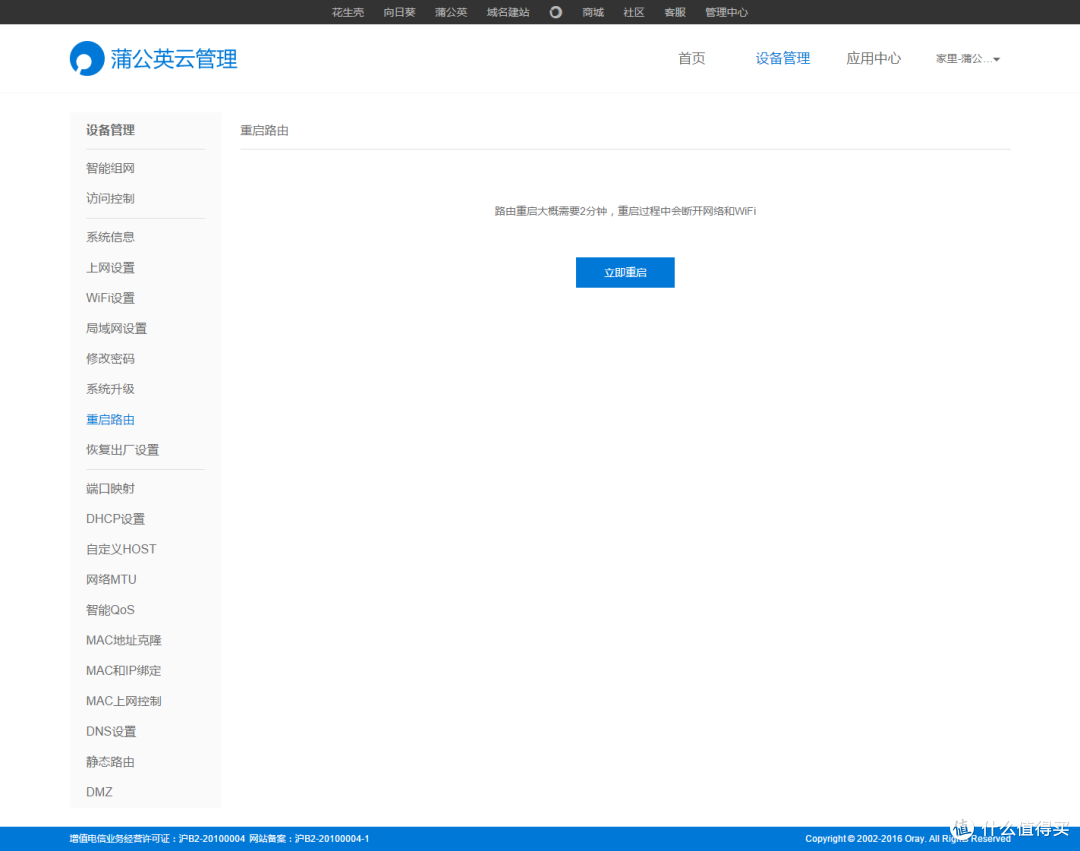Open 社区 link in top bar

click(x=634, y=12)
